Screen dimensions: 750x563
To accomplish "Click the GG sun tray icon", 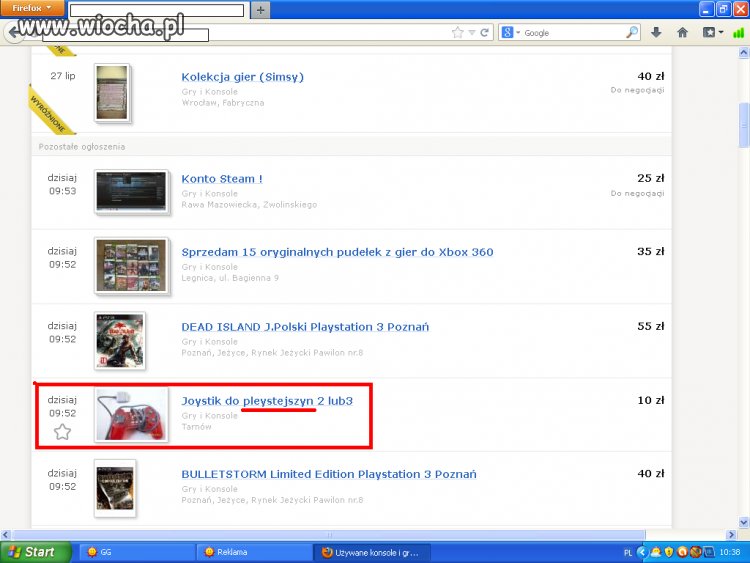I will 656,552.
